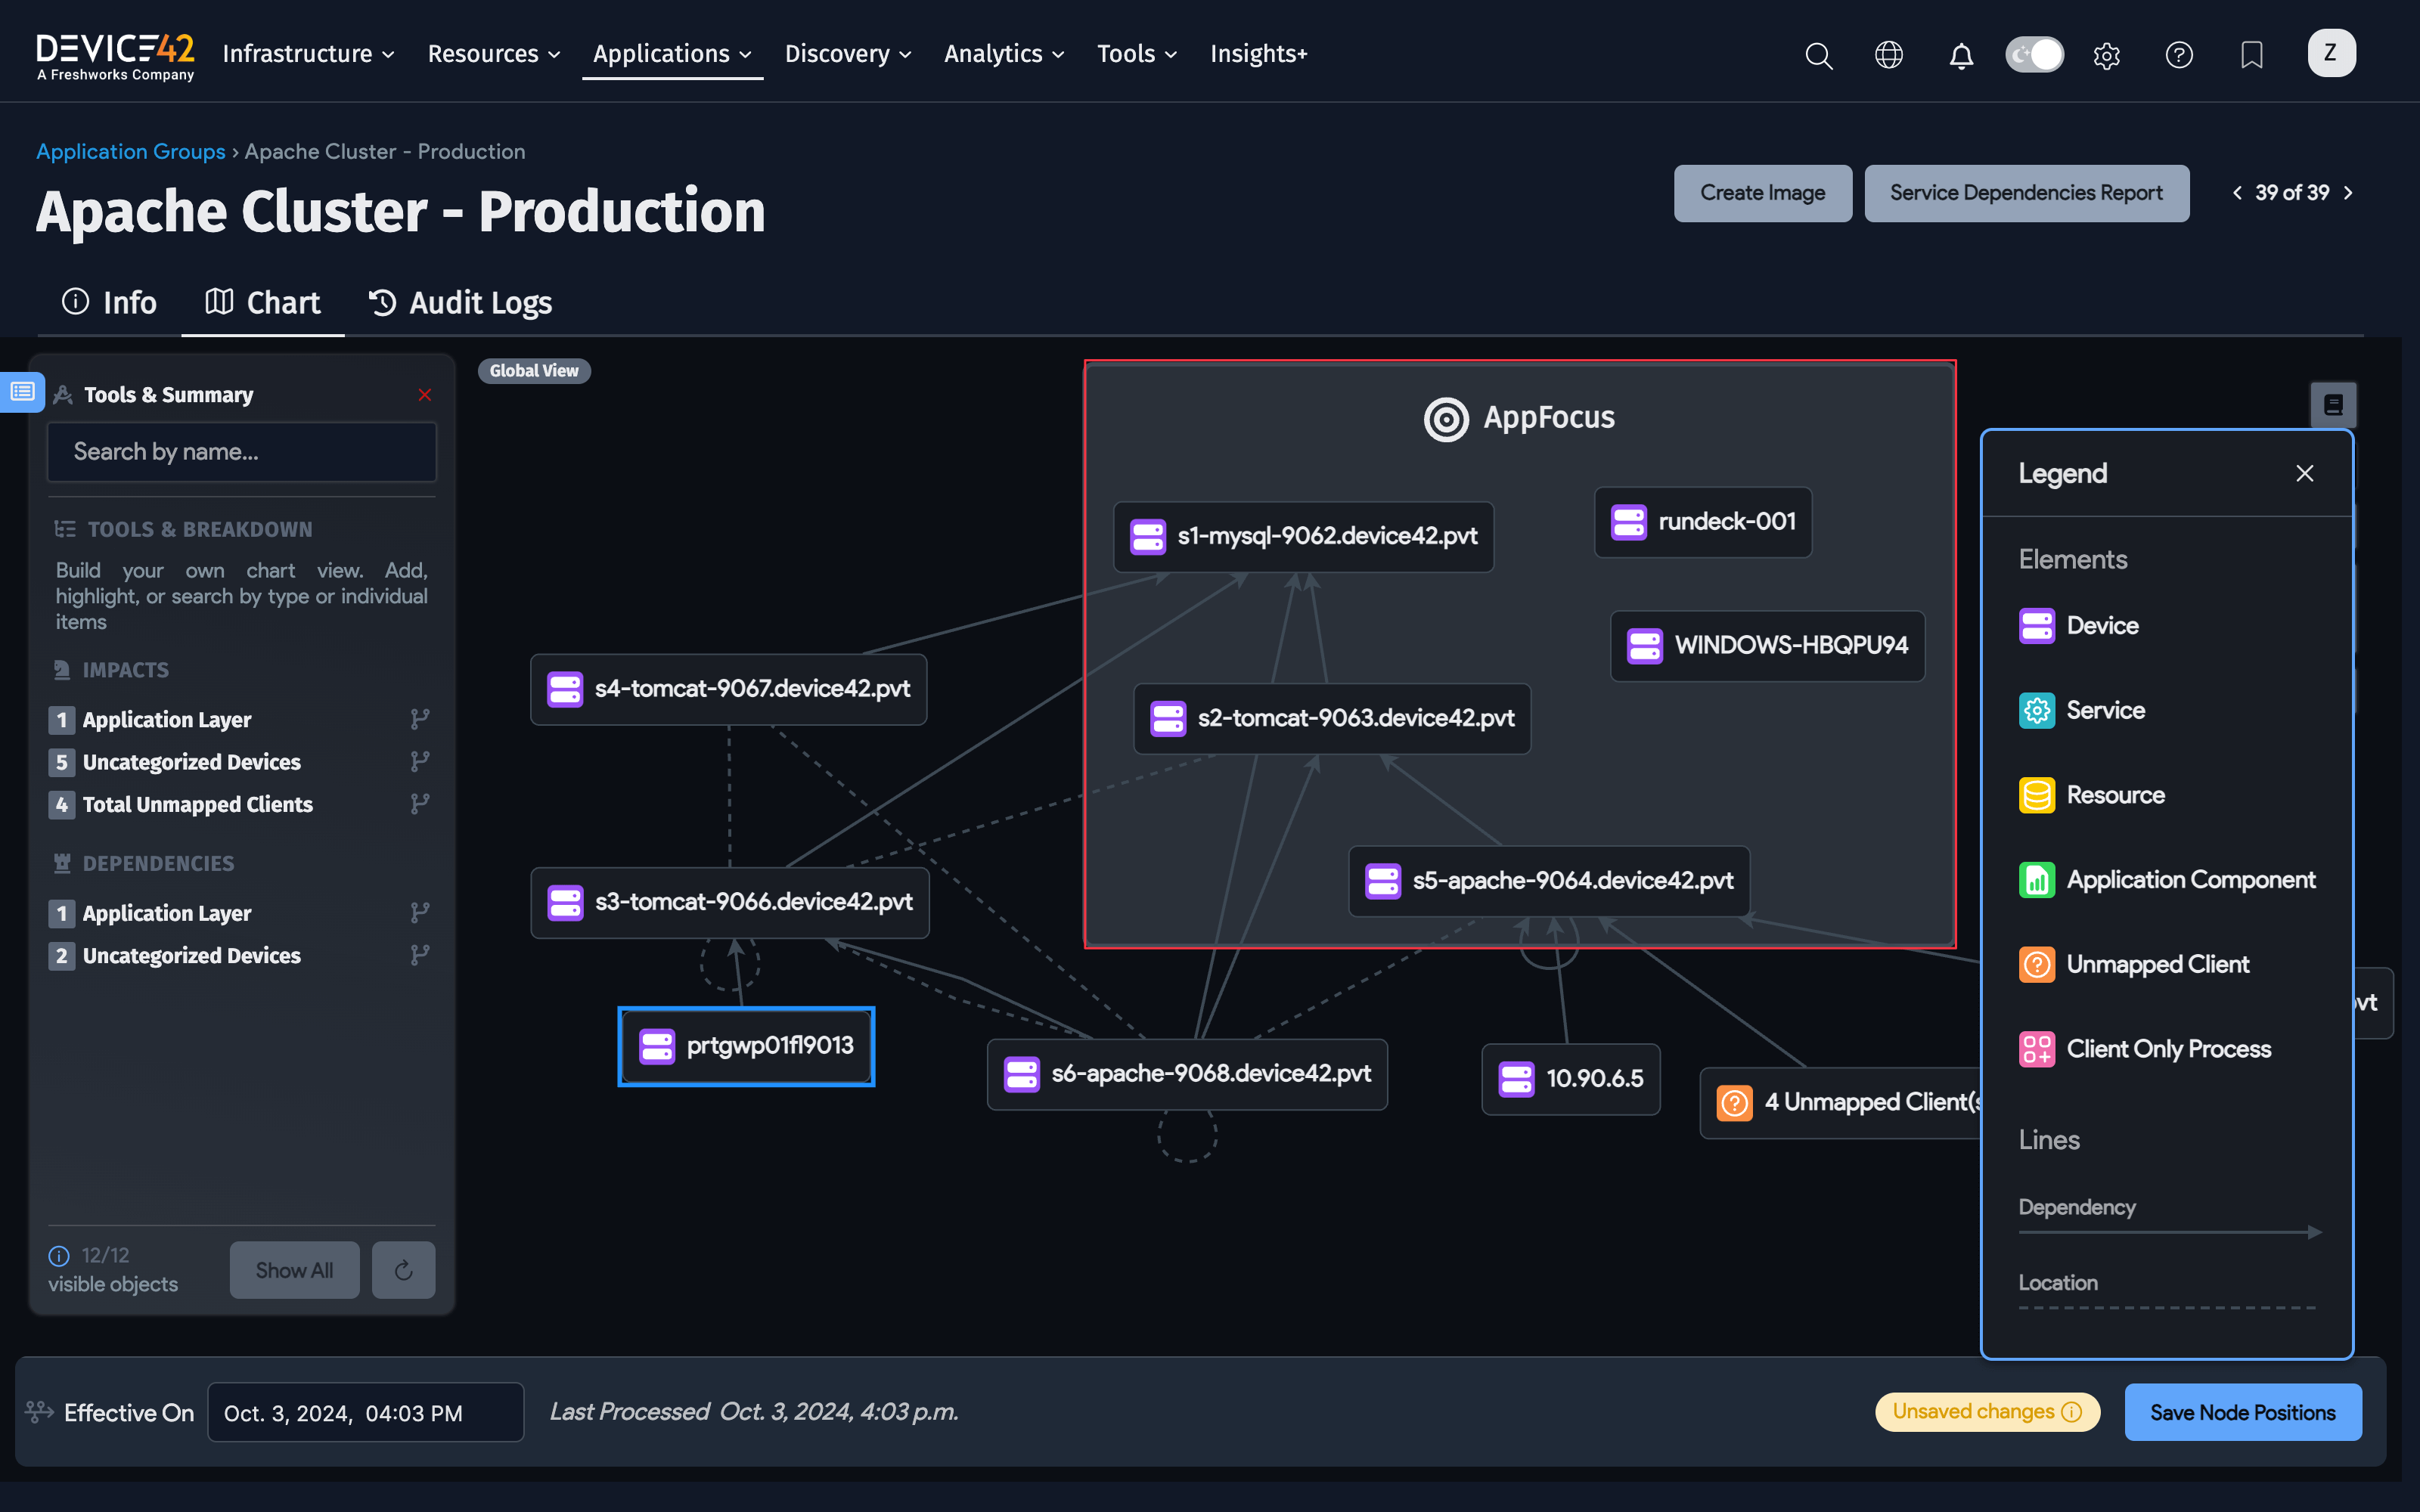Open the Discovery dropdown menu
Image resolution: width=2420 pixels, height=1512 pixels.
tap(847, 54)
